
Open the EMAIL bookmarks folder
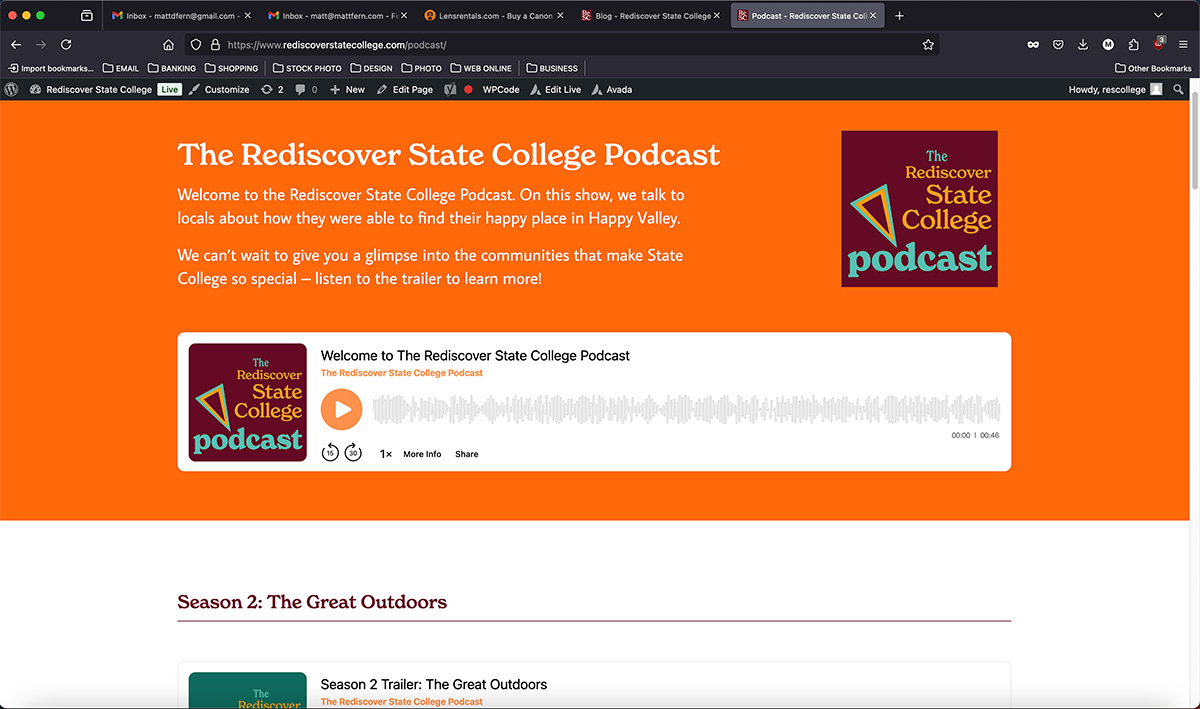121,68
